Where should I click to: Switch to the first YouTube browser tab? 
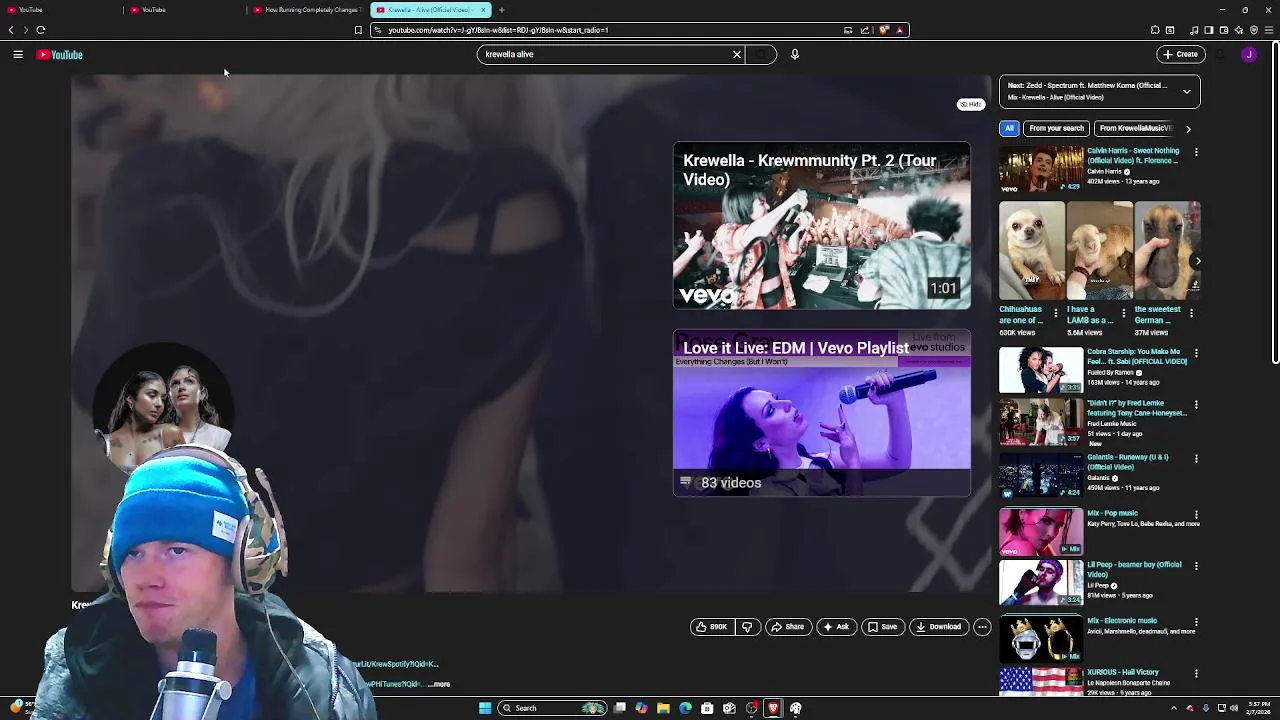[60, 10]
